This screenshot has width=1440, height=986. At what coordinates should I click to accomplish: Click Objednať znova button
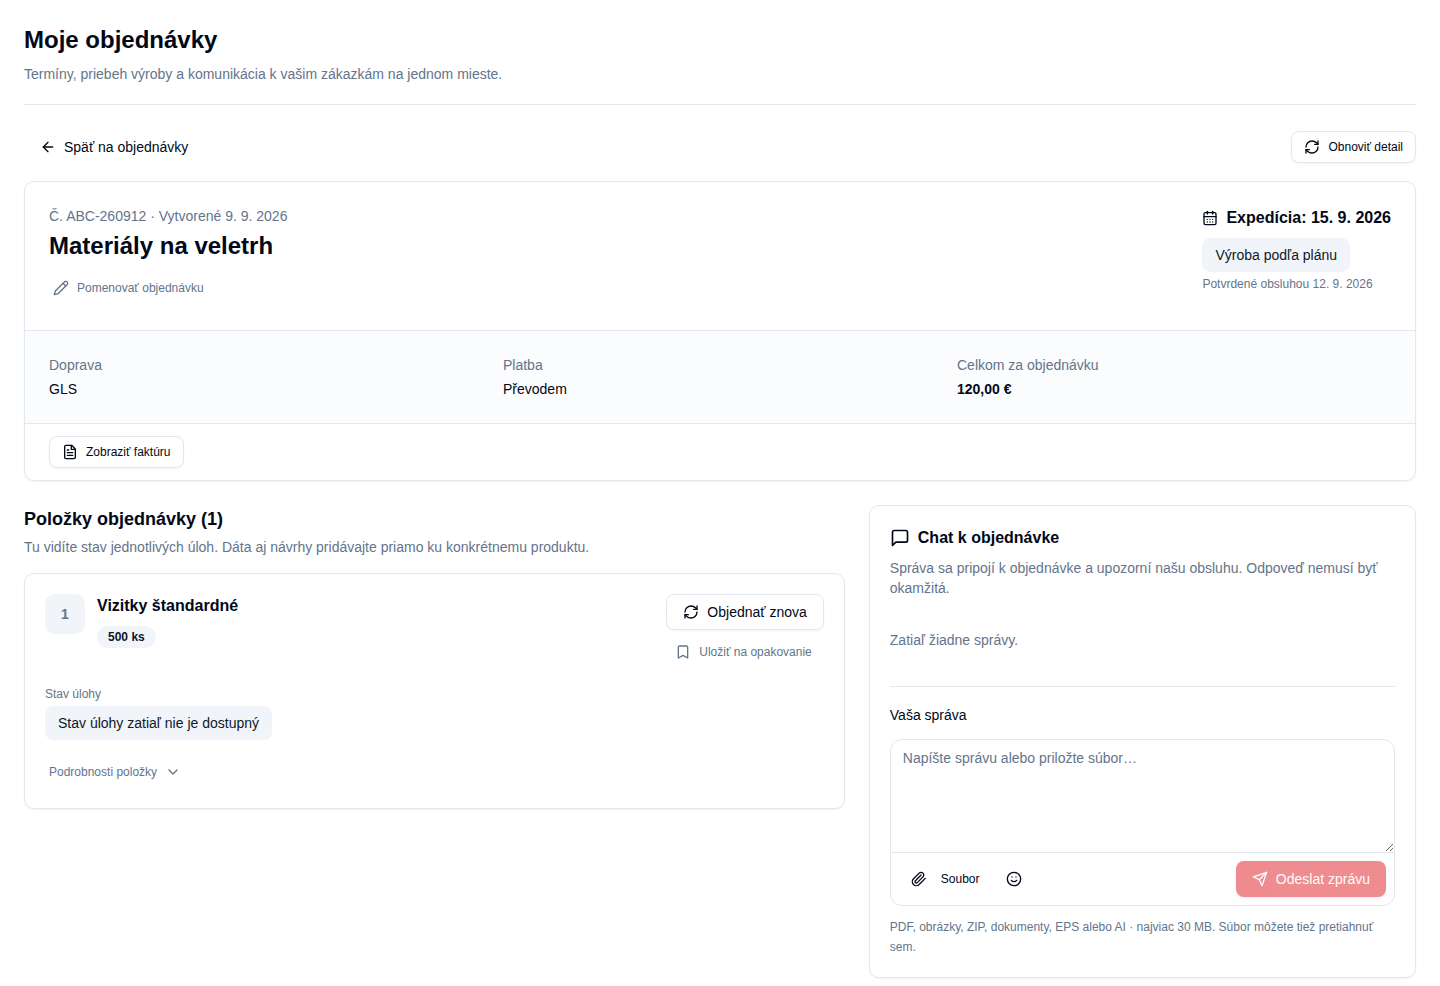click(745, 612)
